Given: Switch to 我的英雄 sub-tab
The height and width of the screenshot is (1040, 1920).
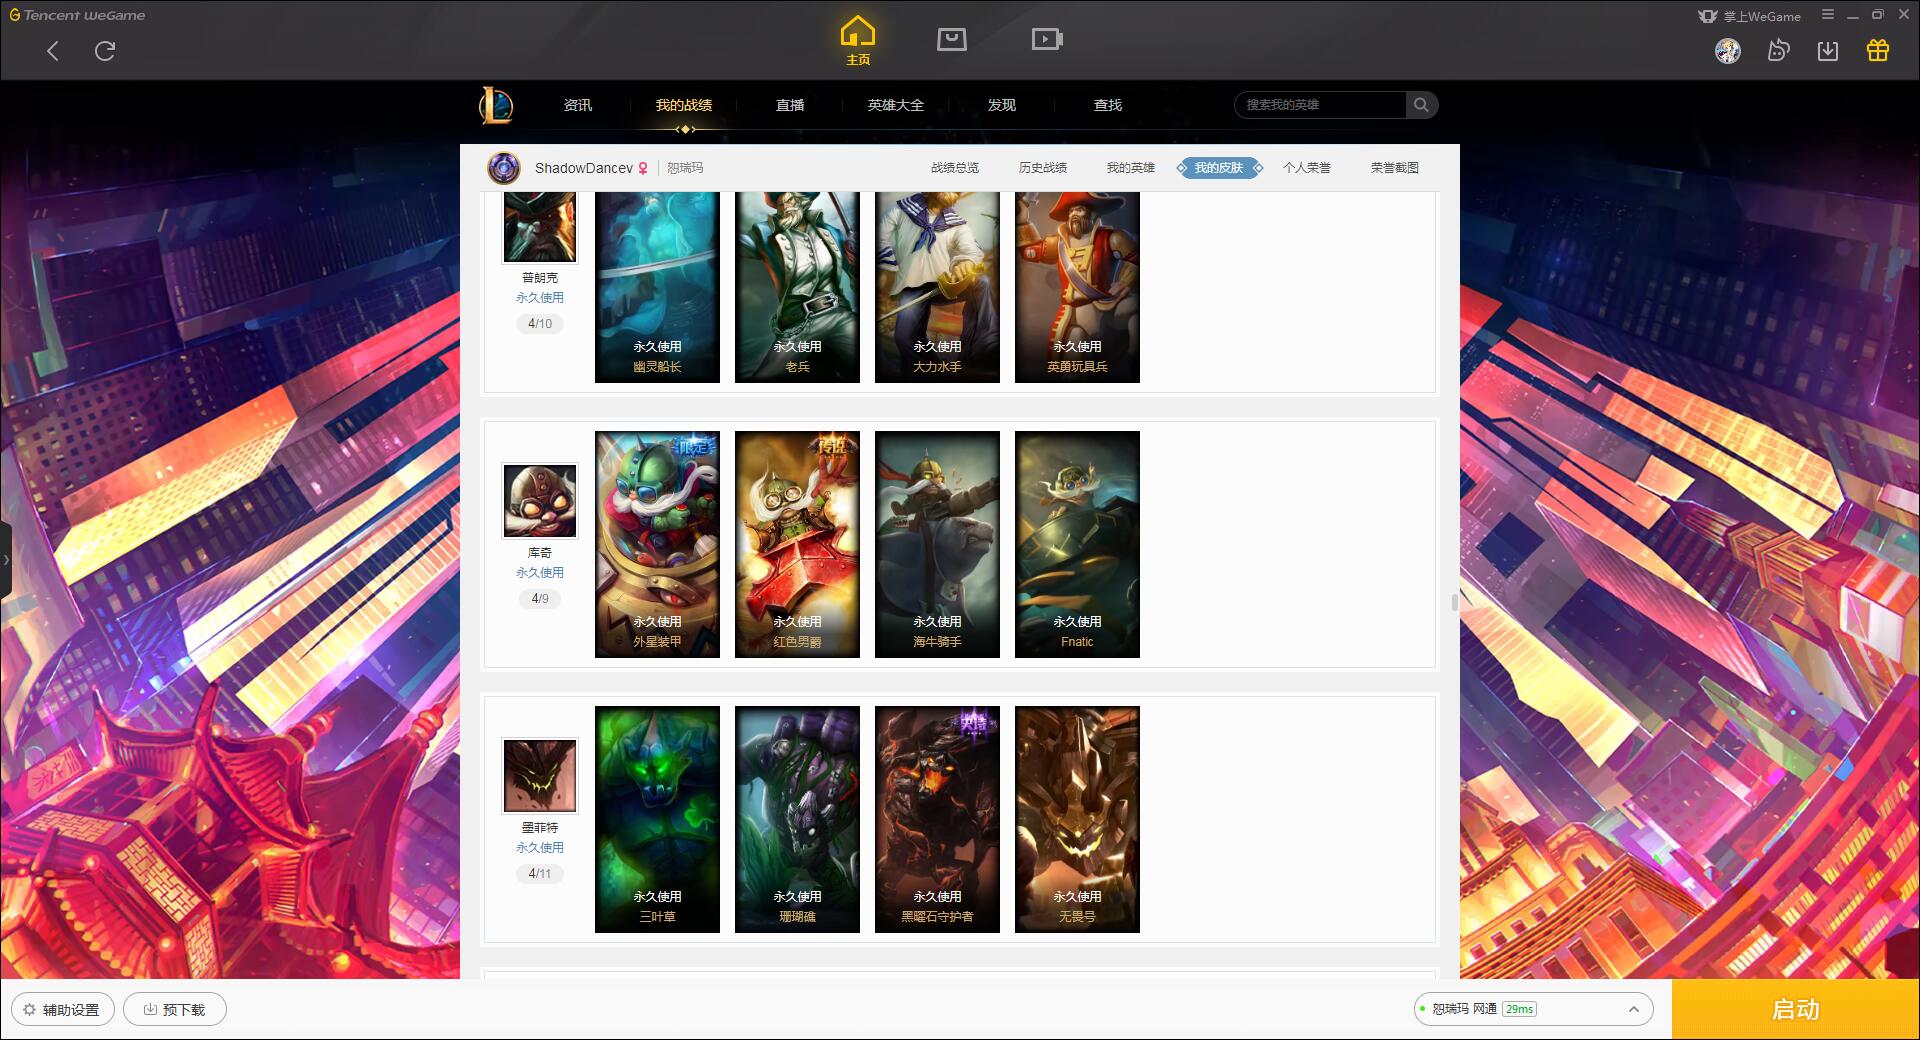Looking at the screenshot, I should click(x=1131, y=168).
